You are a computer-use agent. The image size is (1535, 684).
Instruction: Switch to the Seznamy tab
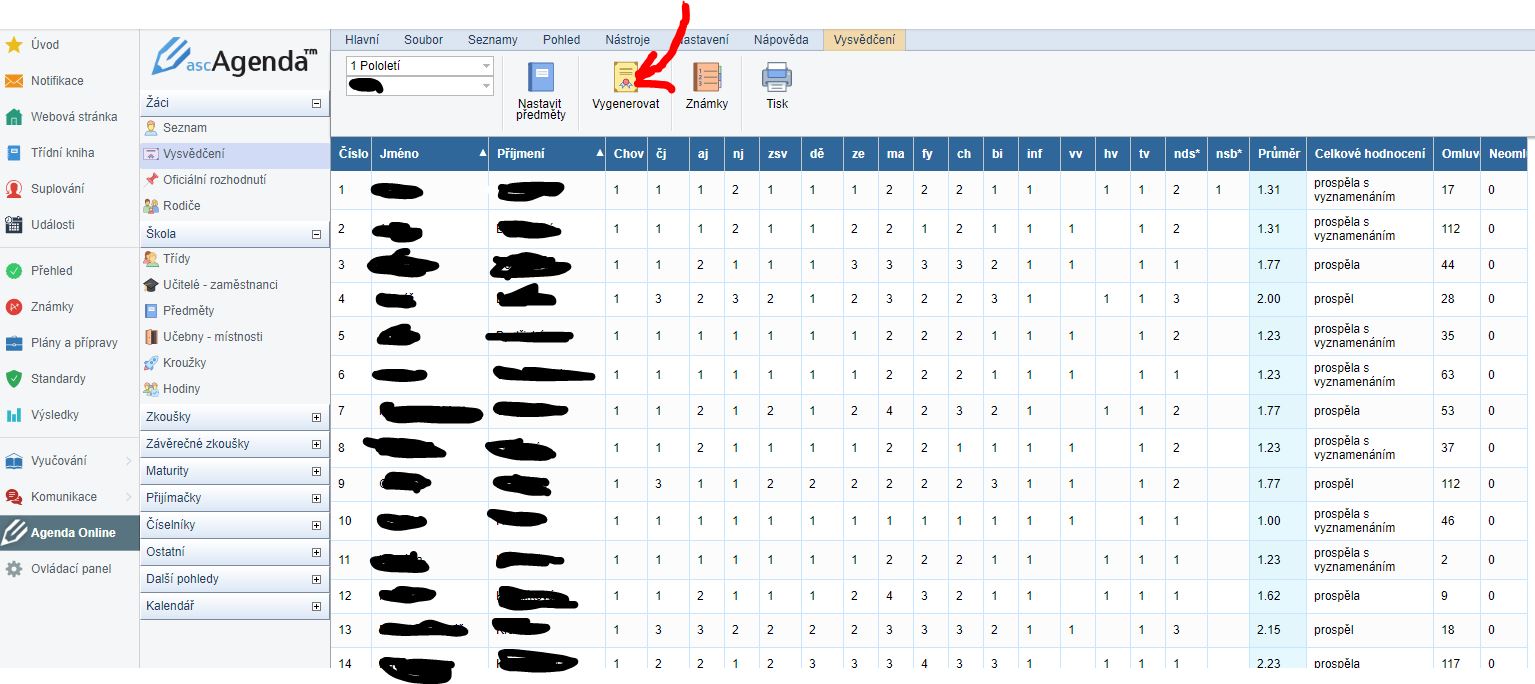[x=492, y=40]
